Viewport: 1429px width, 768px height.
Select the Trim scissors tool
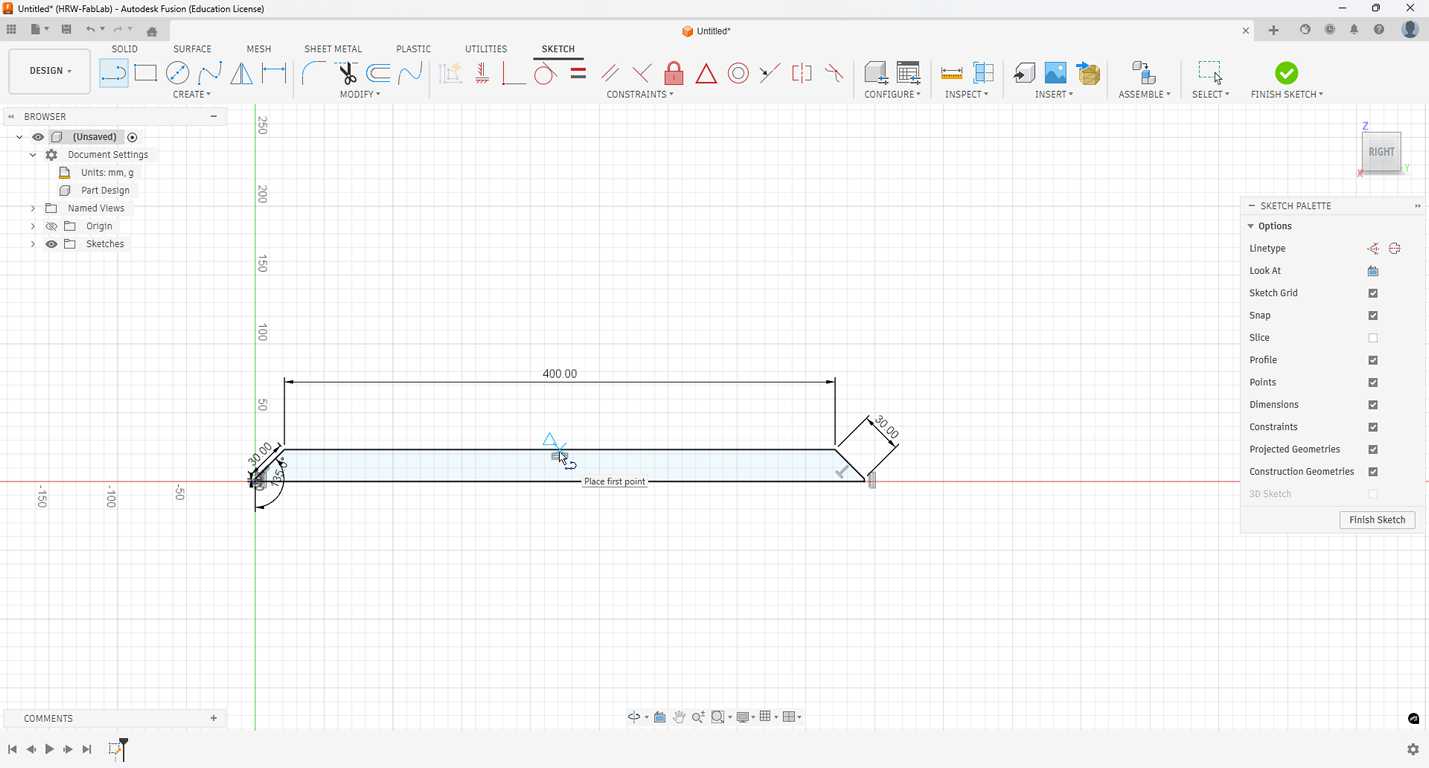click(346, 73)
